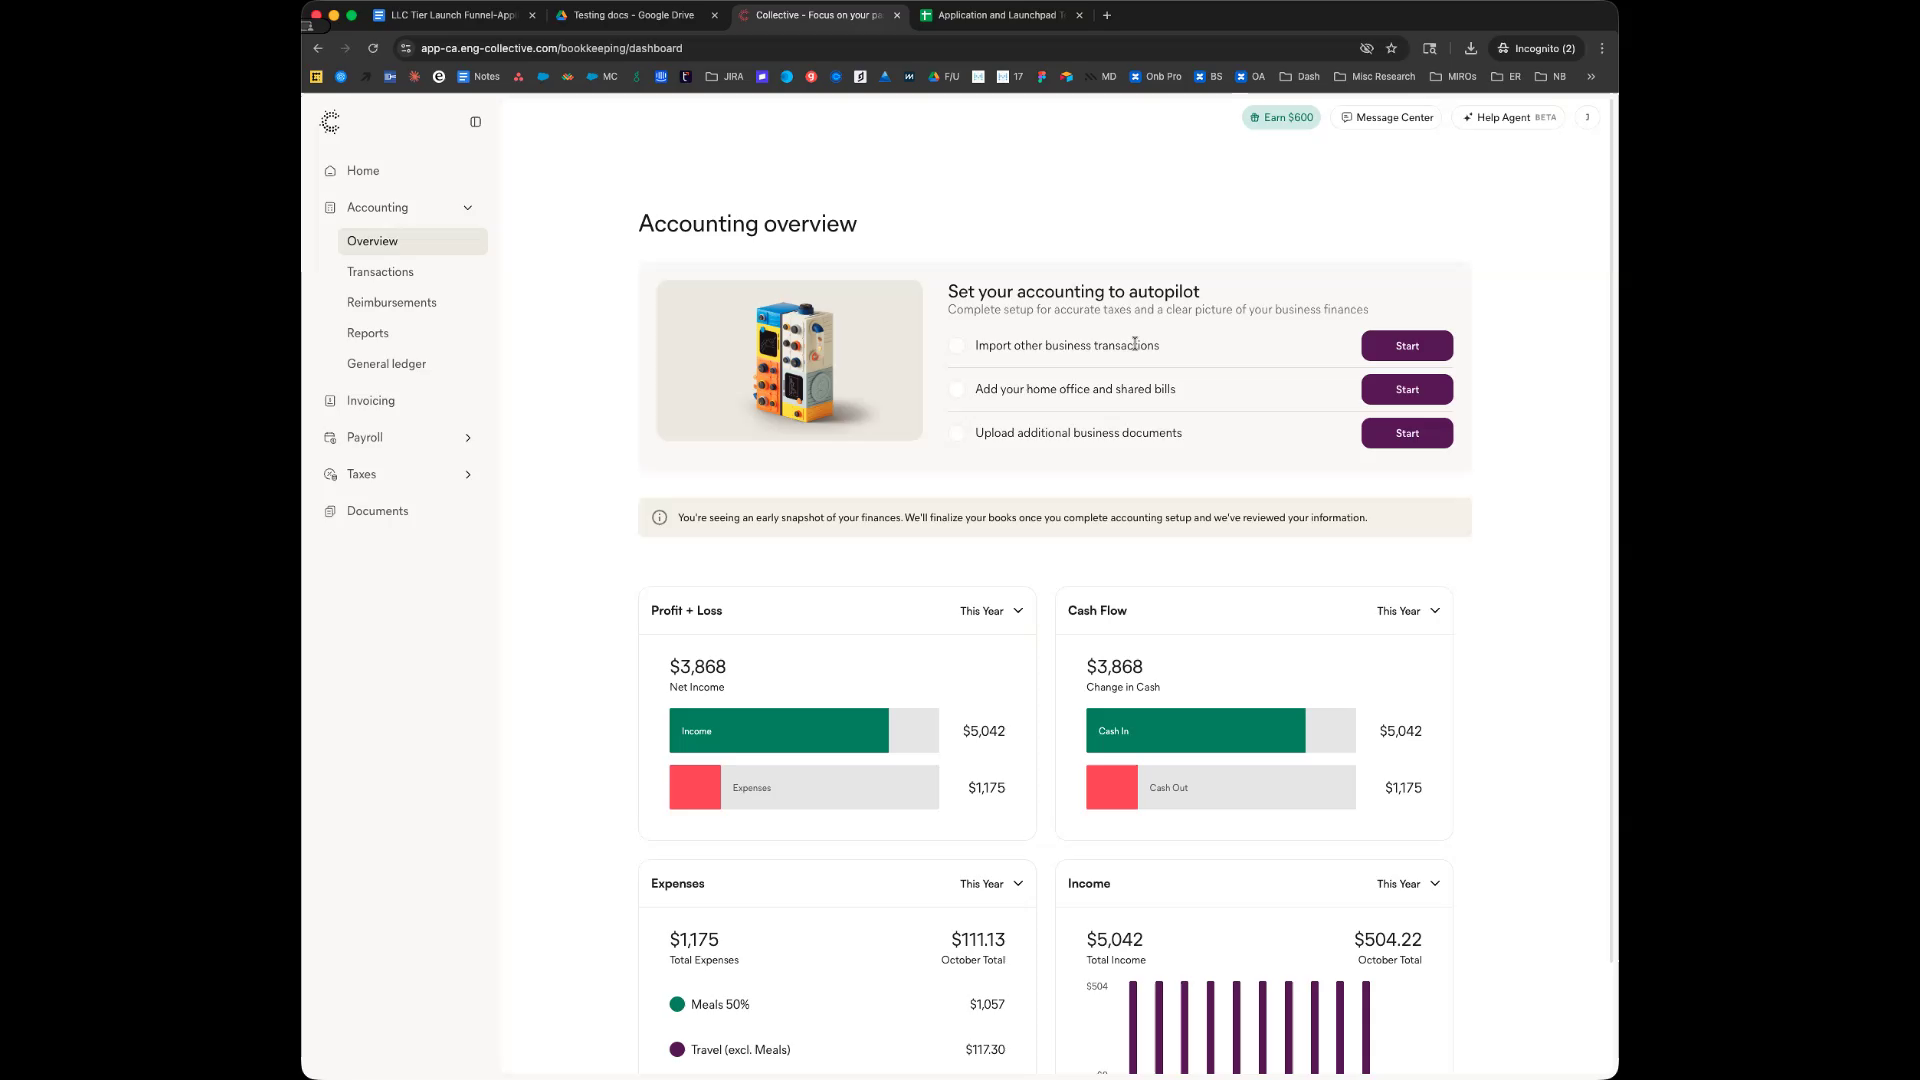Click Start for Upload additional business documents
Image resolution: width=1920 pixels, height=1080 pixels.
(1406, 433)
